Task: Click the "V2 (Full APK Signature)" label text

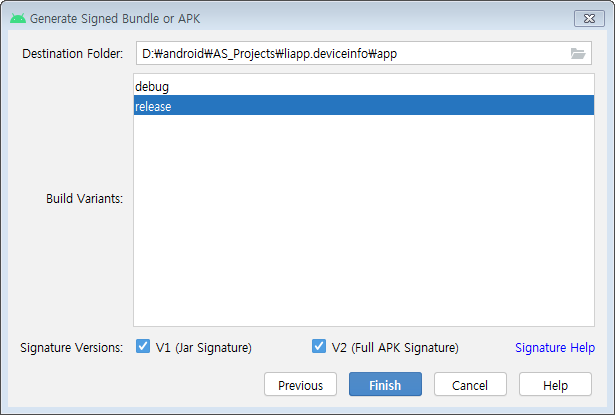Action: coord(395,348)
